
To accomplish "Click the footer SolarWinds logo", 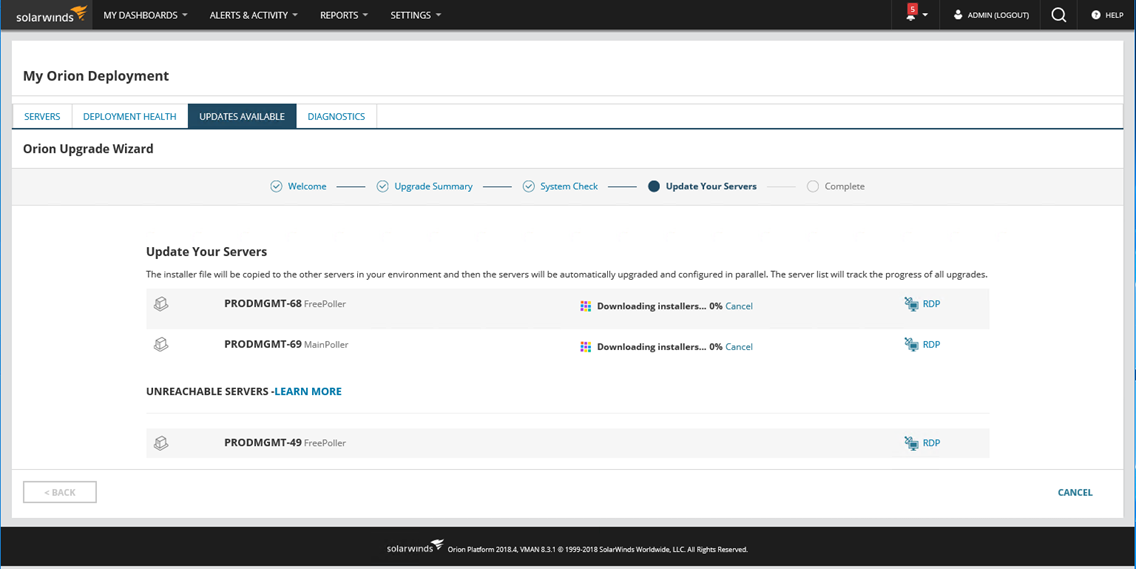I will 415,547.
